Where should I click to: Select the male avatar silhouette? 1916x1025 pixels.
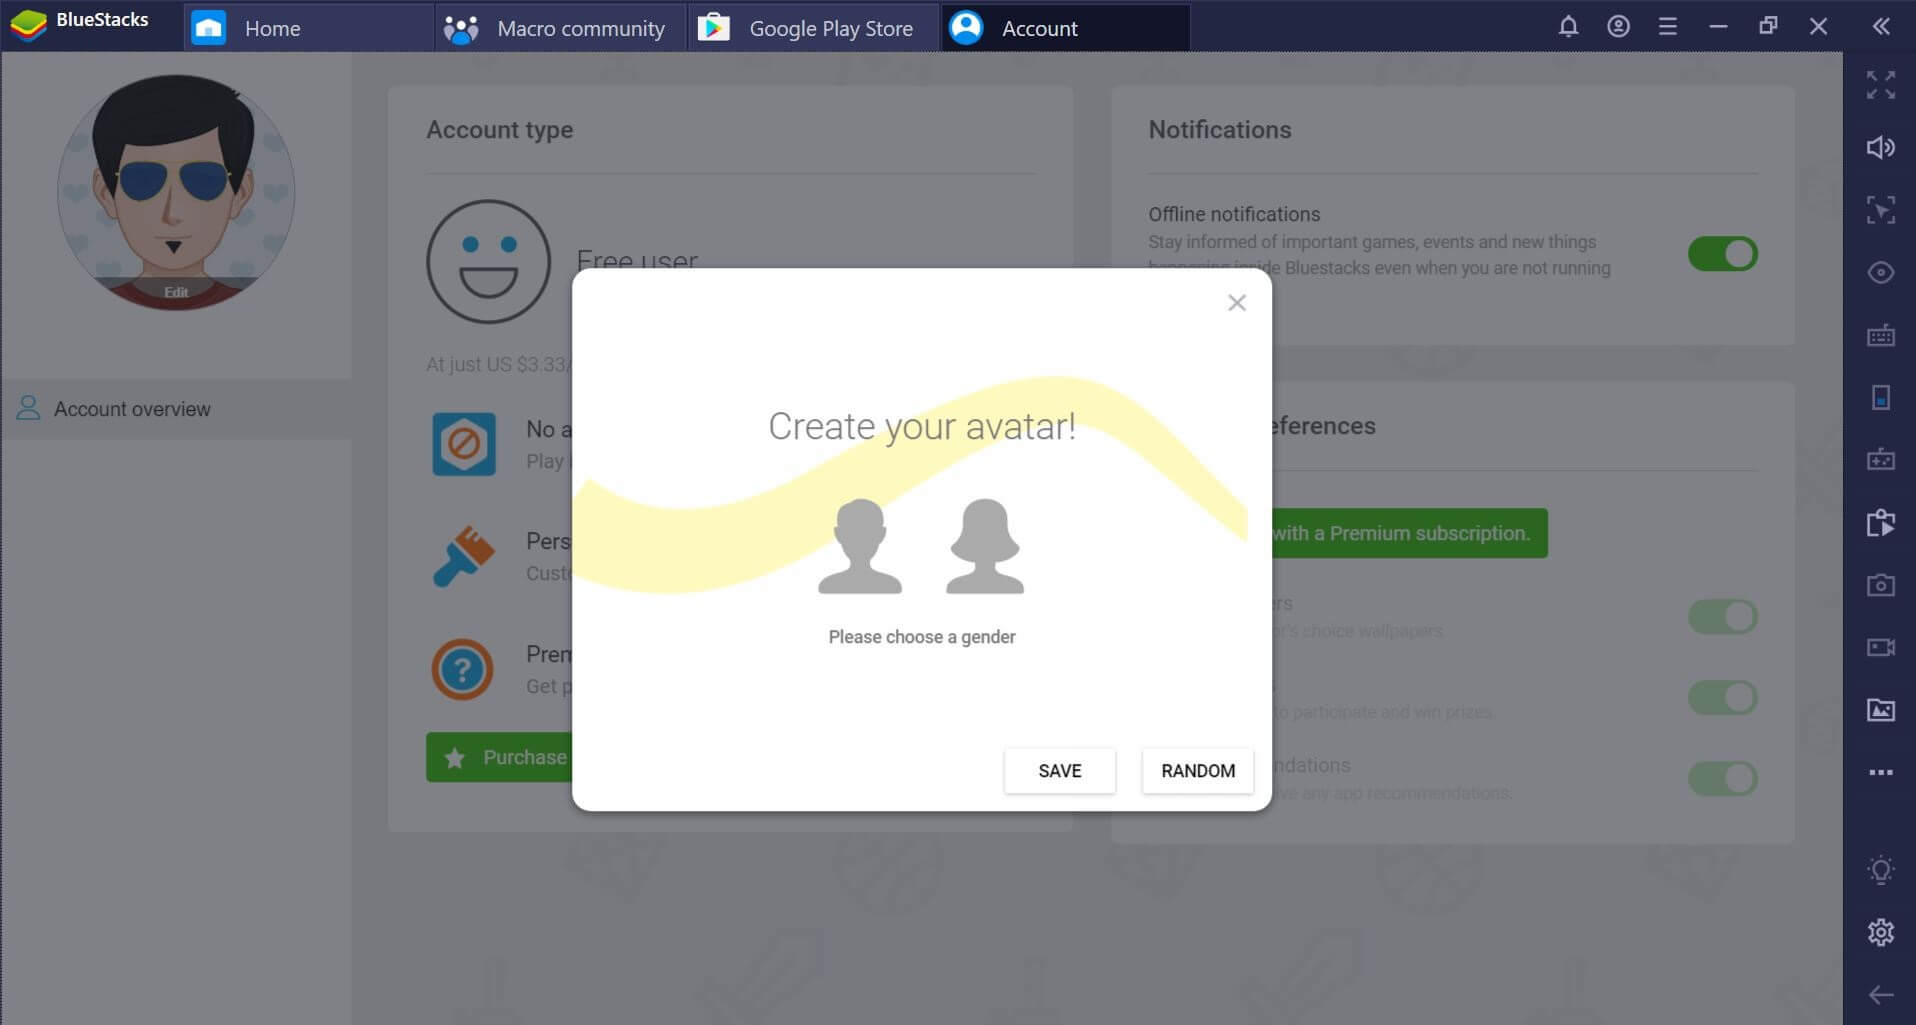click(859, 547)
